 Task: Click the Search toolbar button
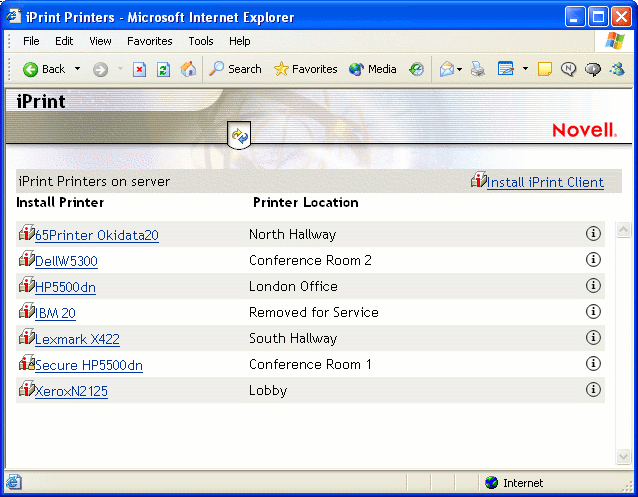click(235, 69)
